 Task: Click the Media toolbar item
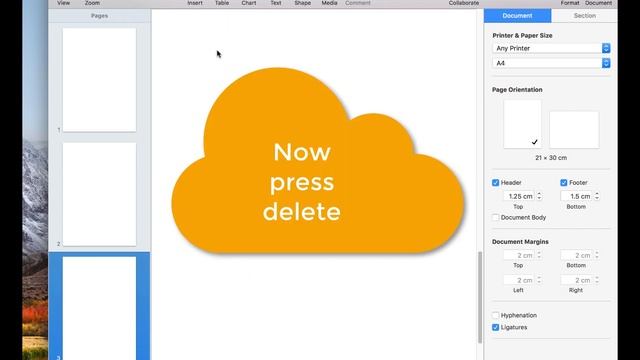tap(329, 3)
